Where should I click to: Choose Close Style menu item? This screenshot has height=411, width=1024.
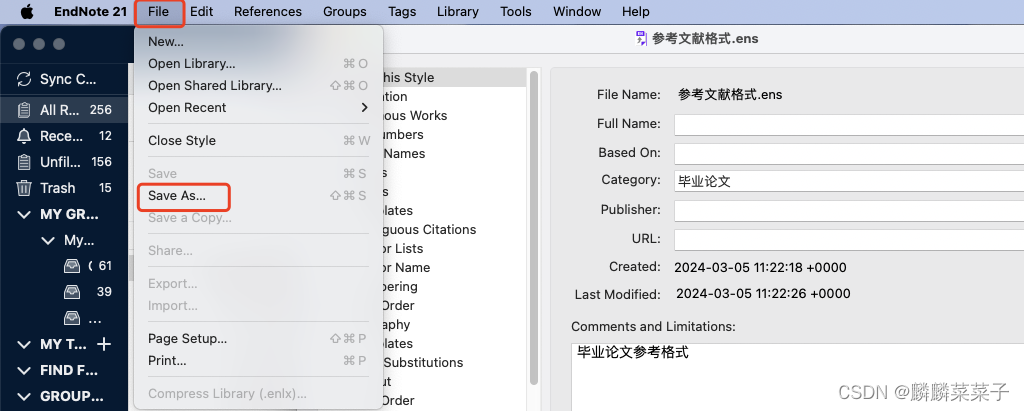(259, 140)
